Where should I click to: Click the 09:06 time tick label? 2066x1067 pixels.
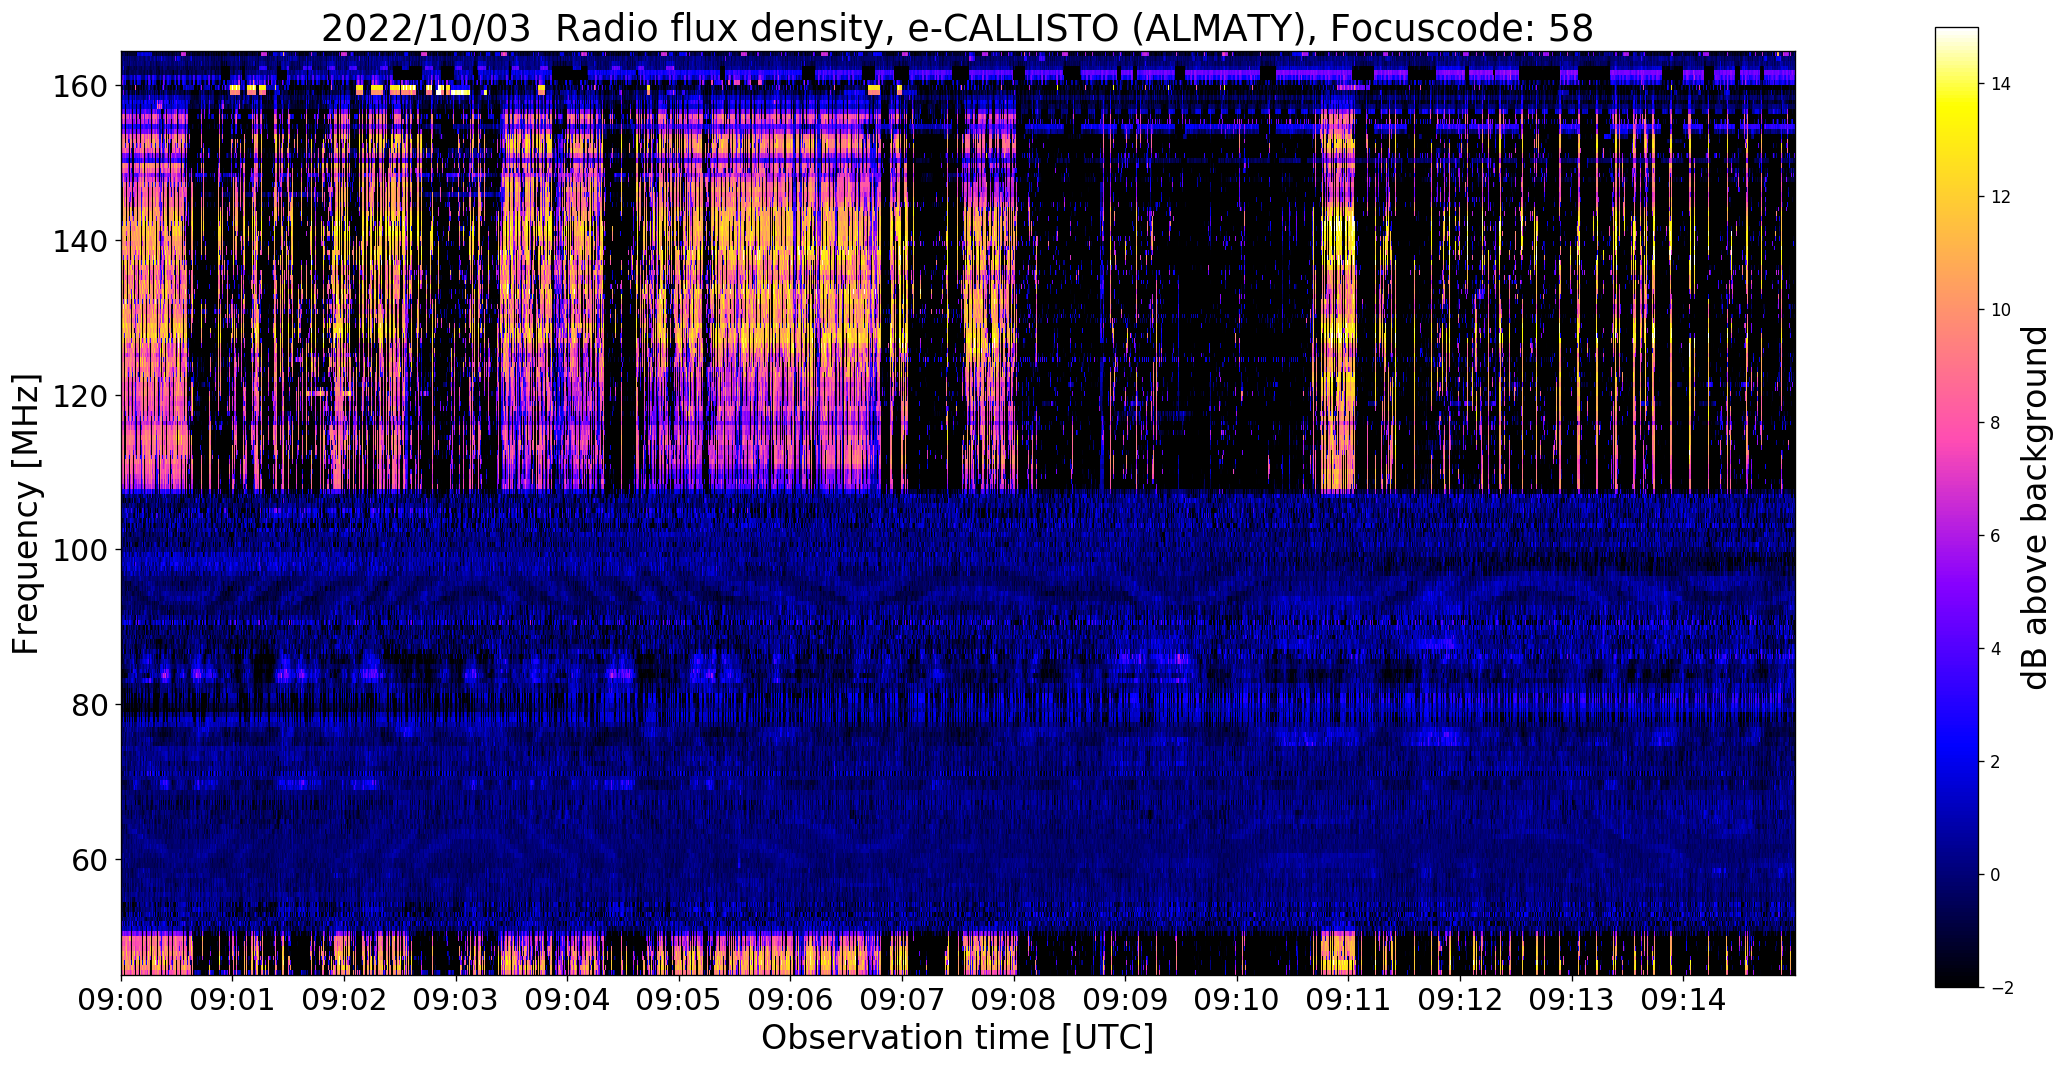tap(791, 999)
